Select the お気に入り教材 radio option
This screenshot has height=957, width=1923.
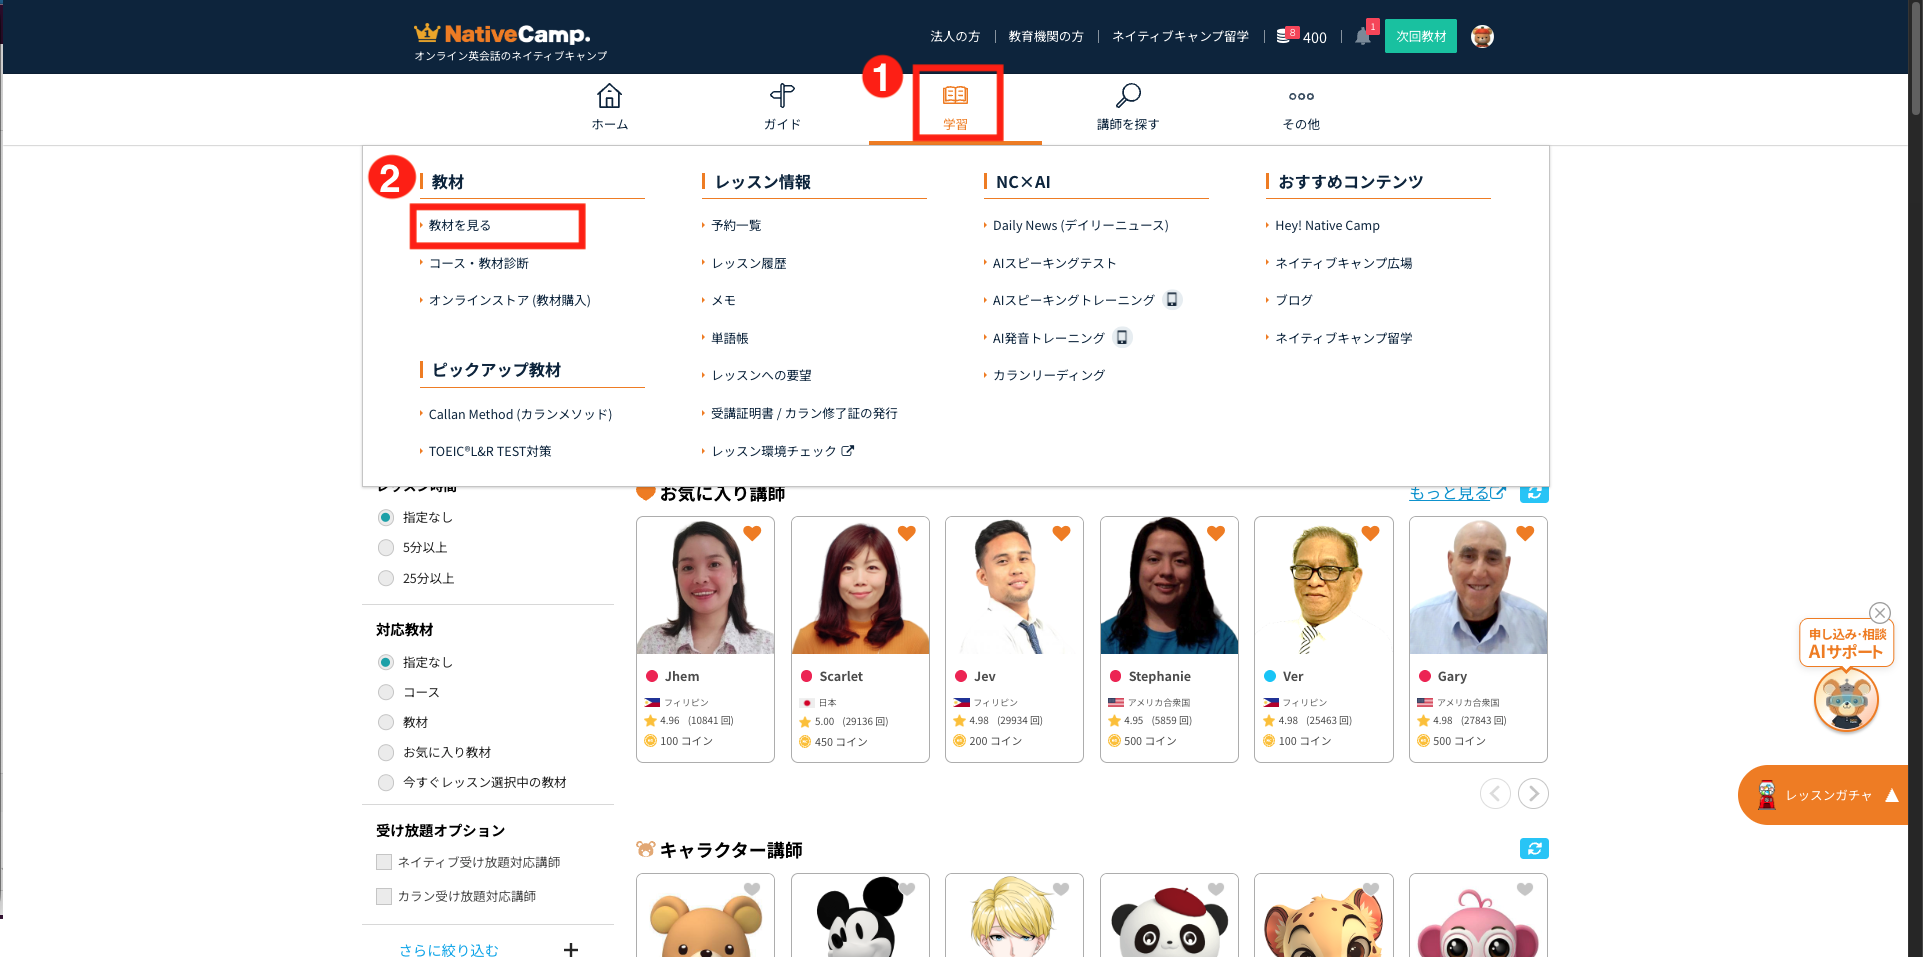[x=386, y=752]
